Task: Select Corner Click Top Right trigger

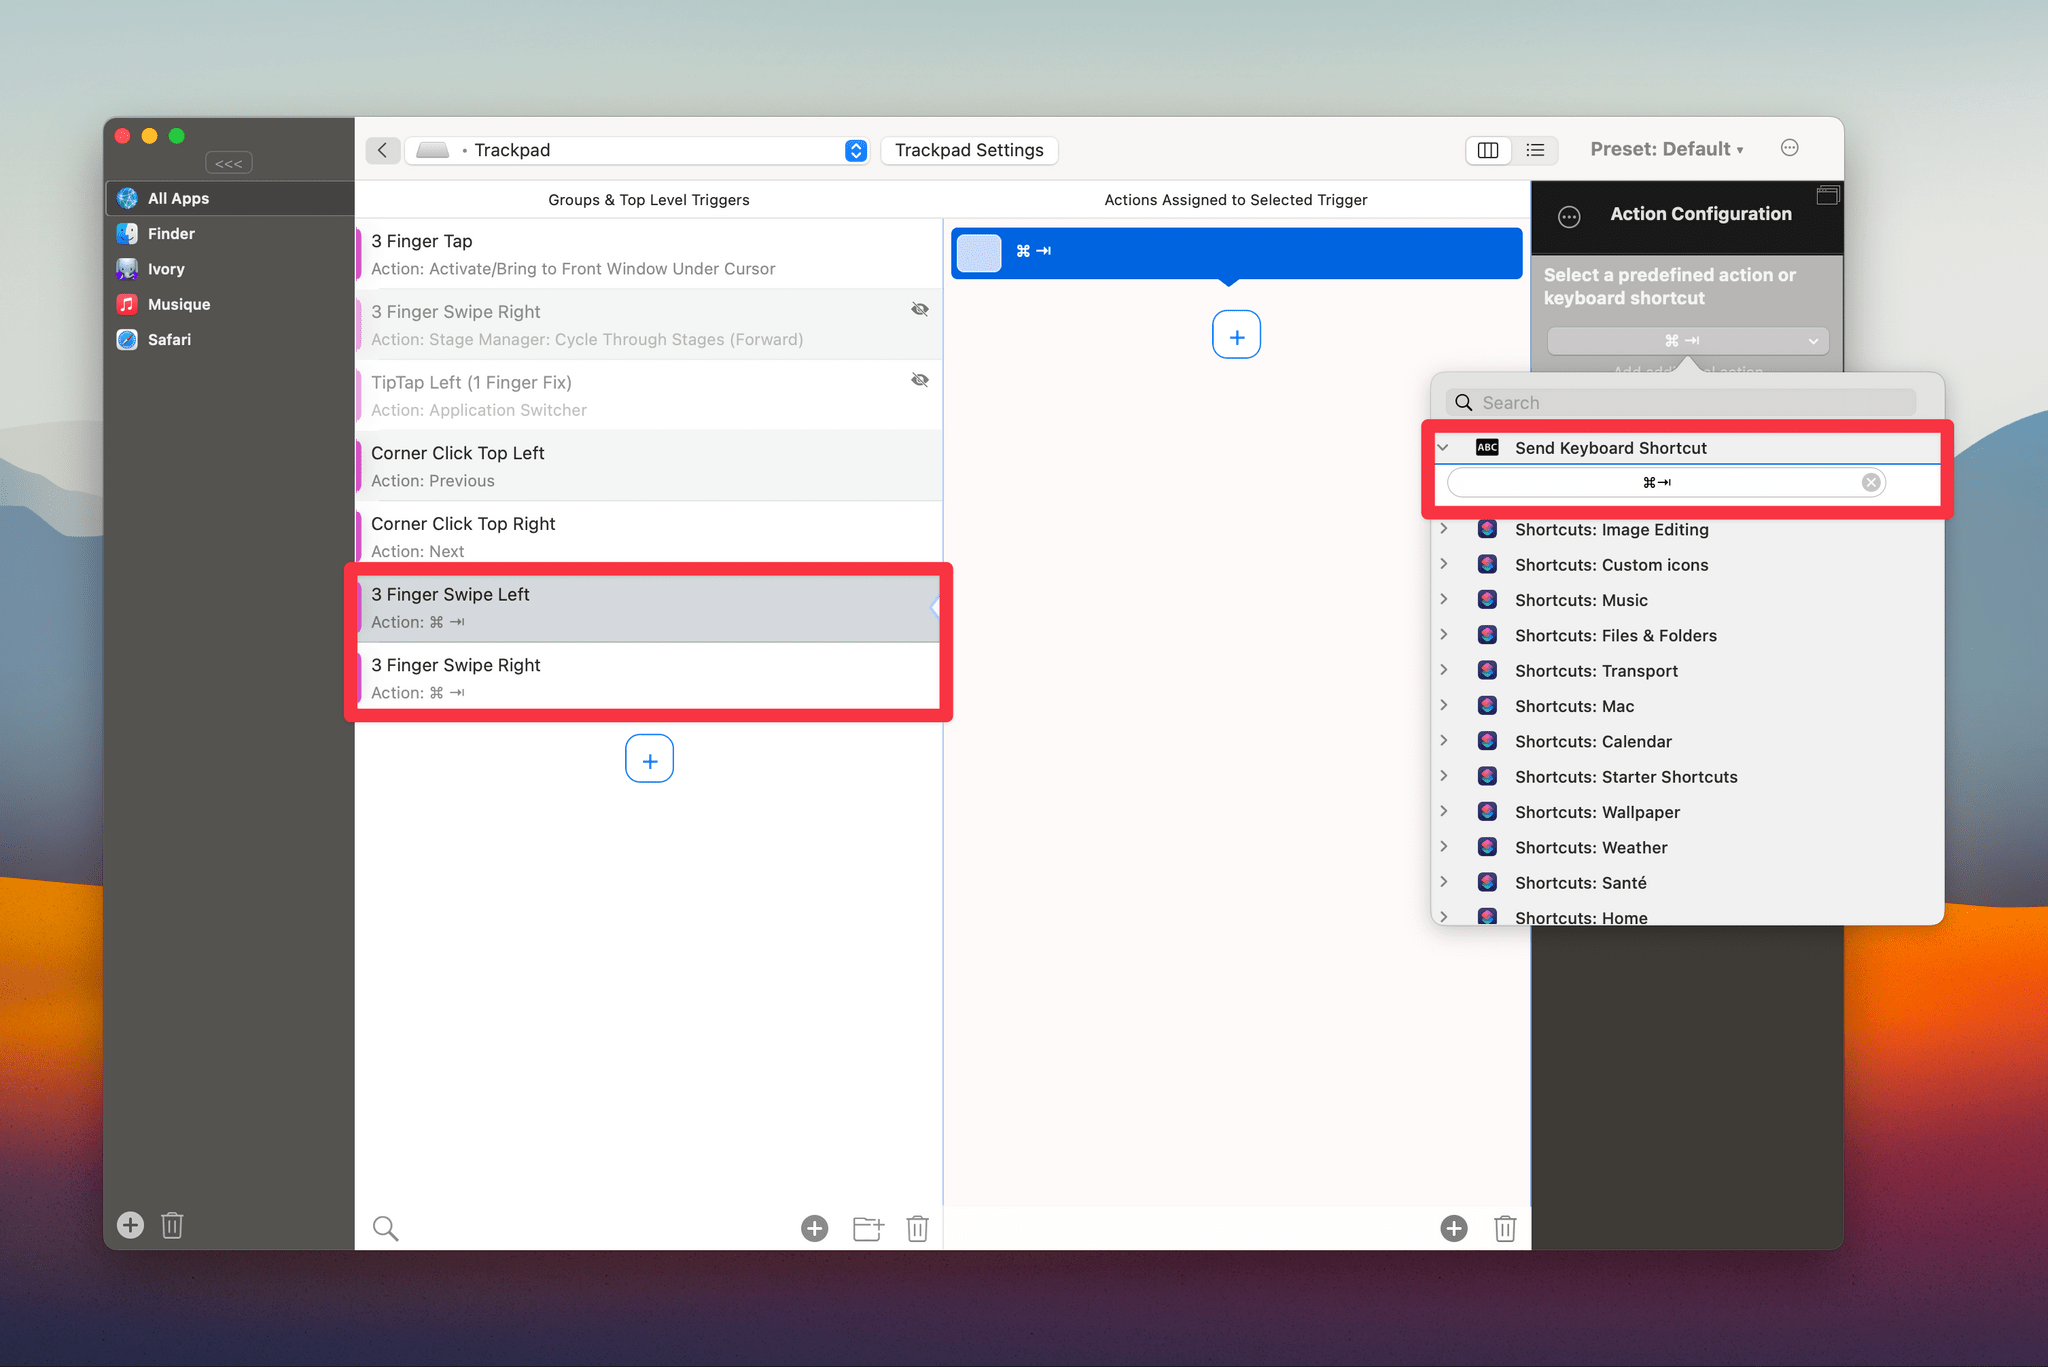Action: click(x=649, y=537)
